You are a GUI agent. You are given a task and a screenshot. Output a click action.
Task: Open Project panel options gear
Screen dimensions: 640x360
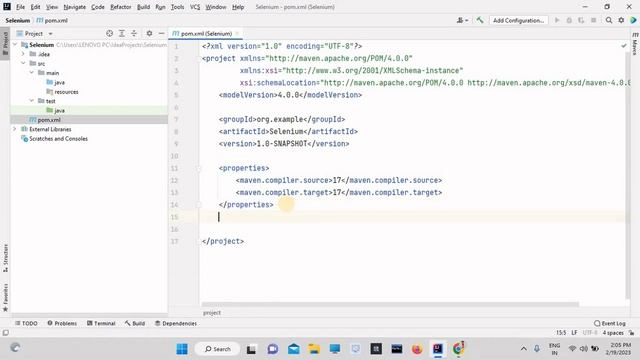point(149,33)
